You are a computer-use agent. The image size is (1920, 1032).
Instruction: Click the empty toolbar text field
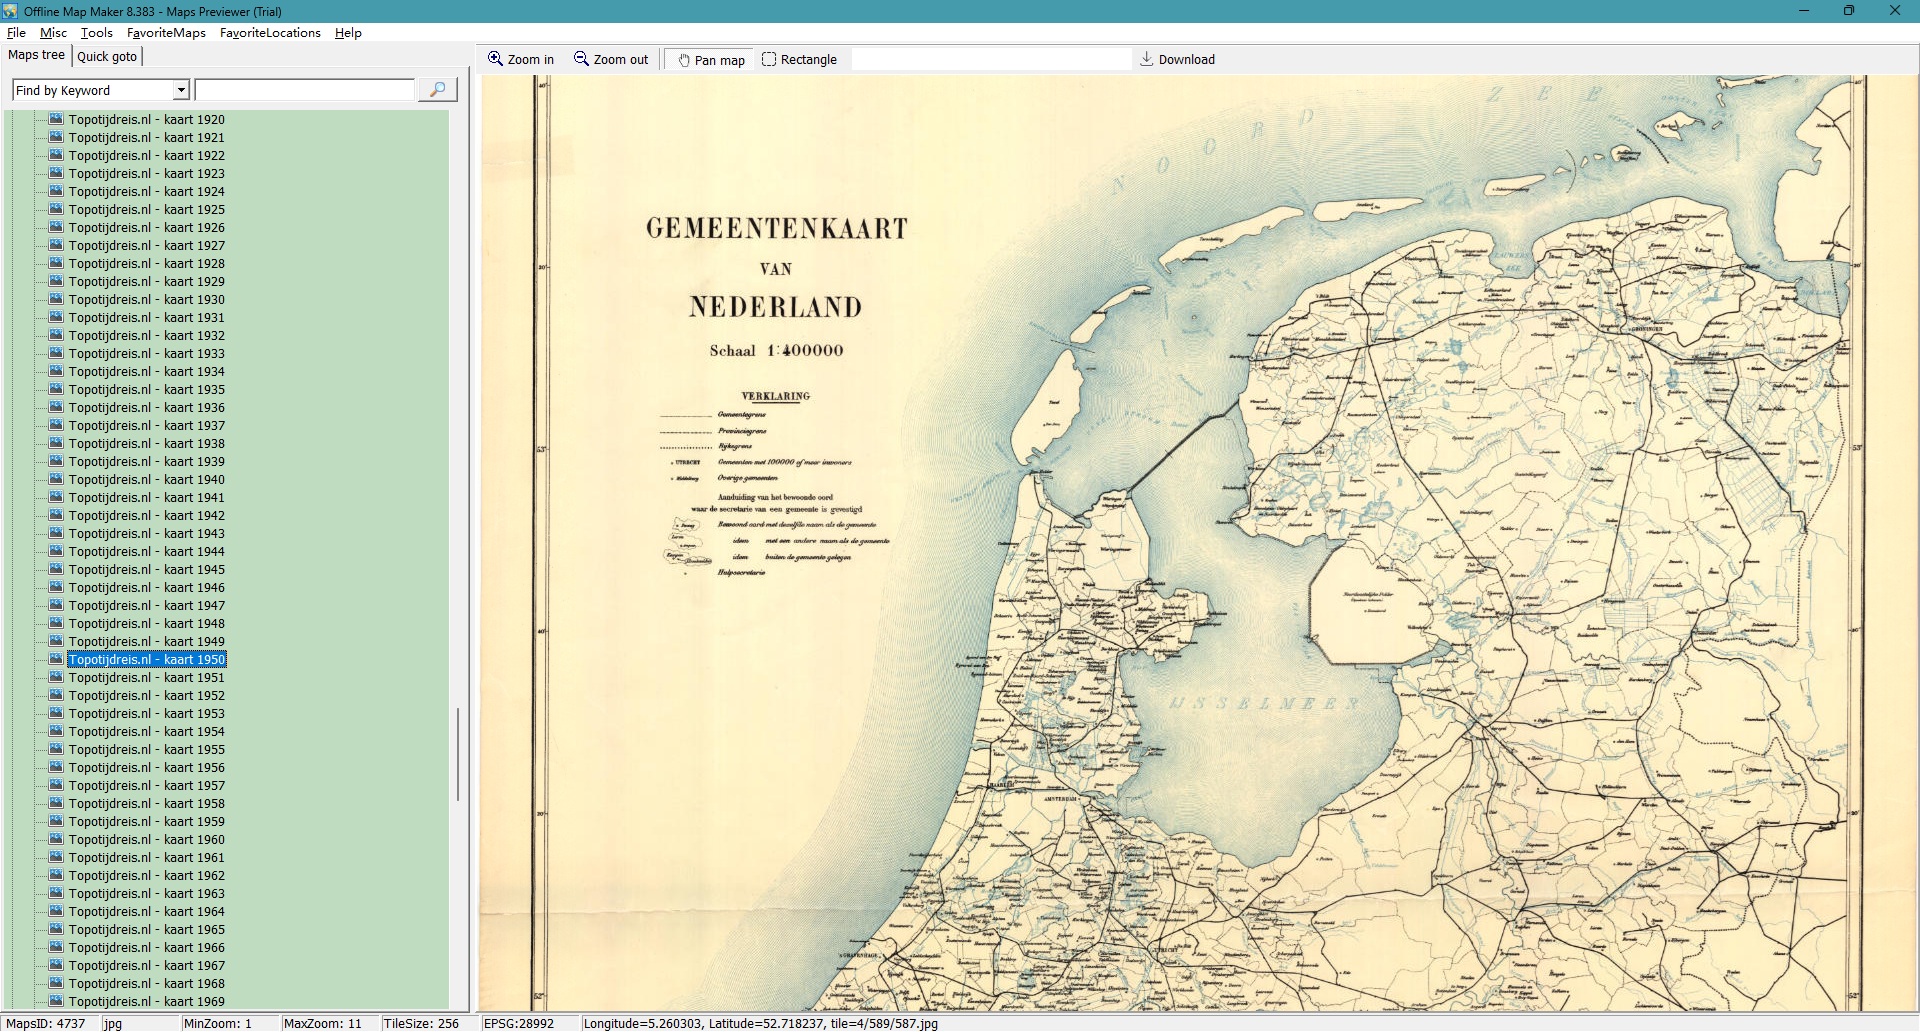[x=990, y=59]
